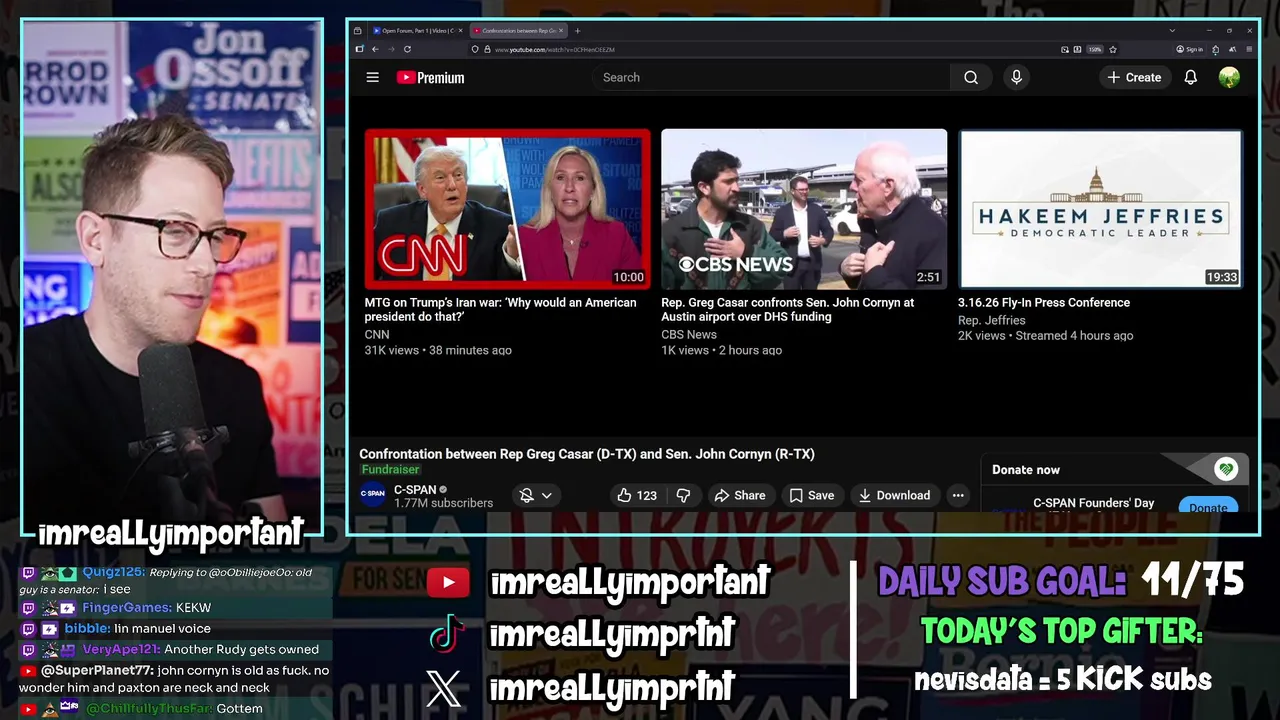This screenshot has width=1280, height=720.
Task: Go to YouTube Premium home logo
Action: (430, 77)
